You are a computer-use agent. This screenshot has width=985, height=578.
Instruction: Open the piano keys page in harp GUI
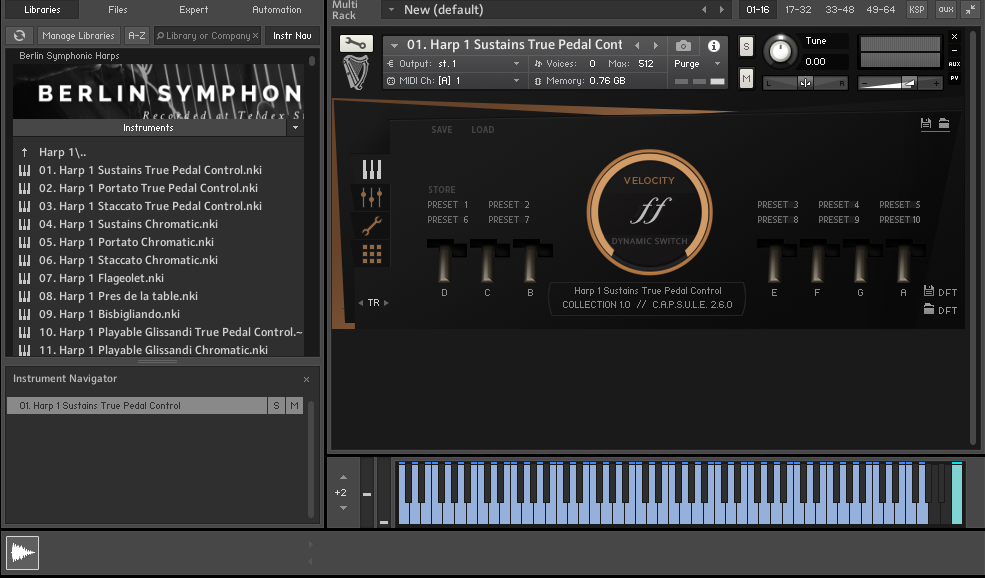(371, 170)
